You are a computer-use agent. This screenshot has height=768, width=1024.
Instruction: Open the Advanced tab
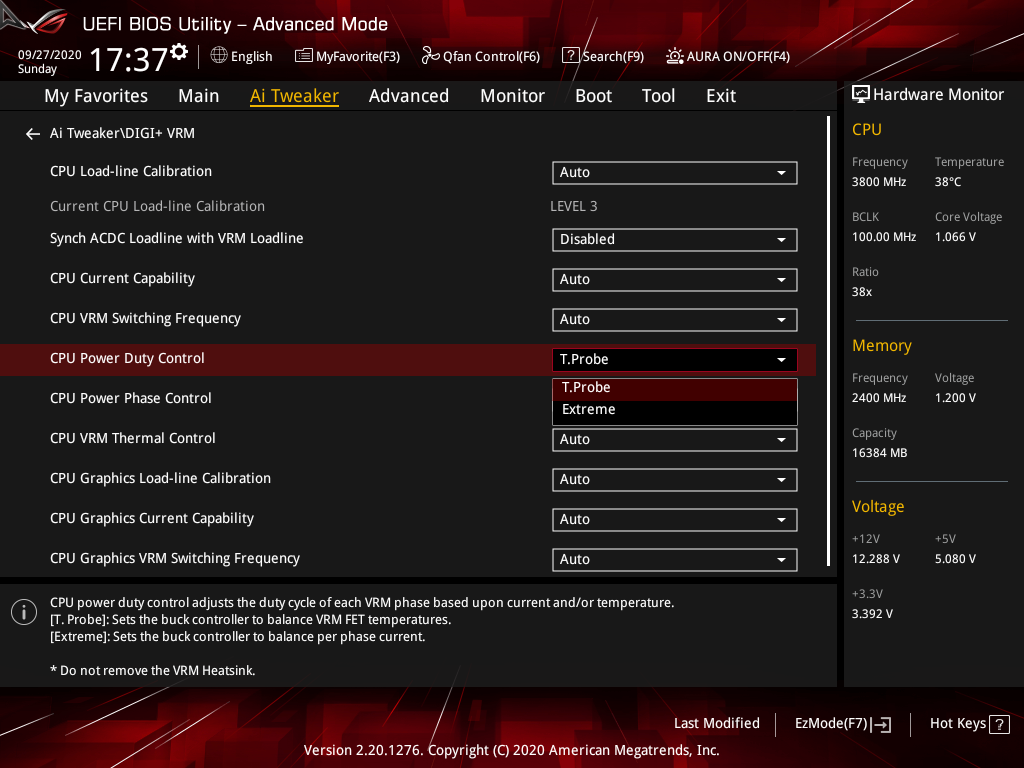click(409, 96)
